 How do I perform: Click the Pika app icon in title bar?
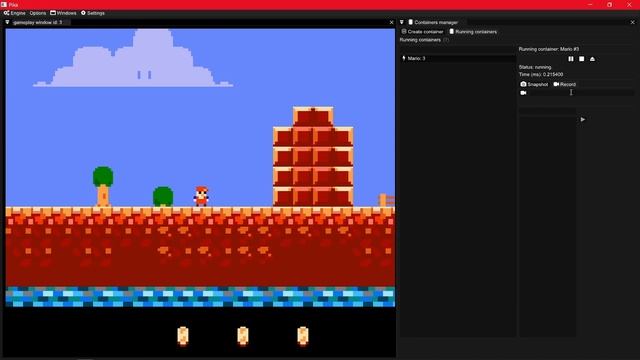coord(4,4)
